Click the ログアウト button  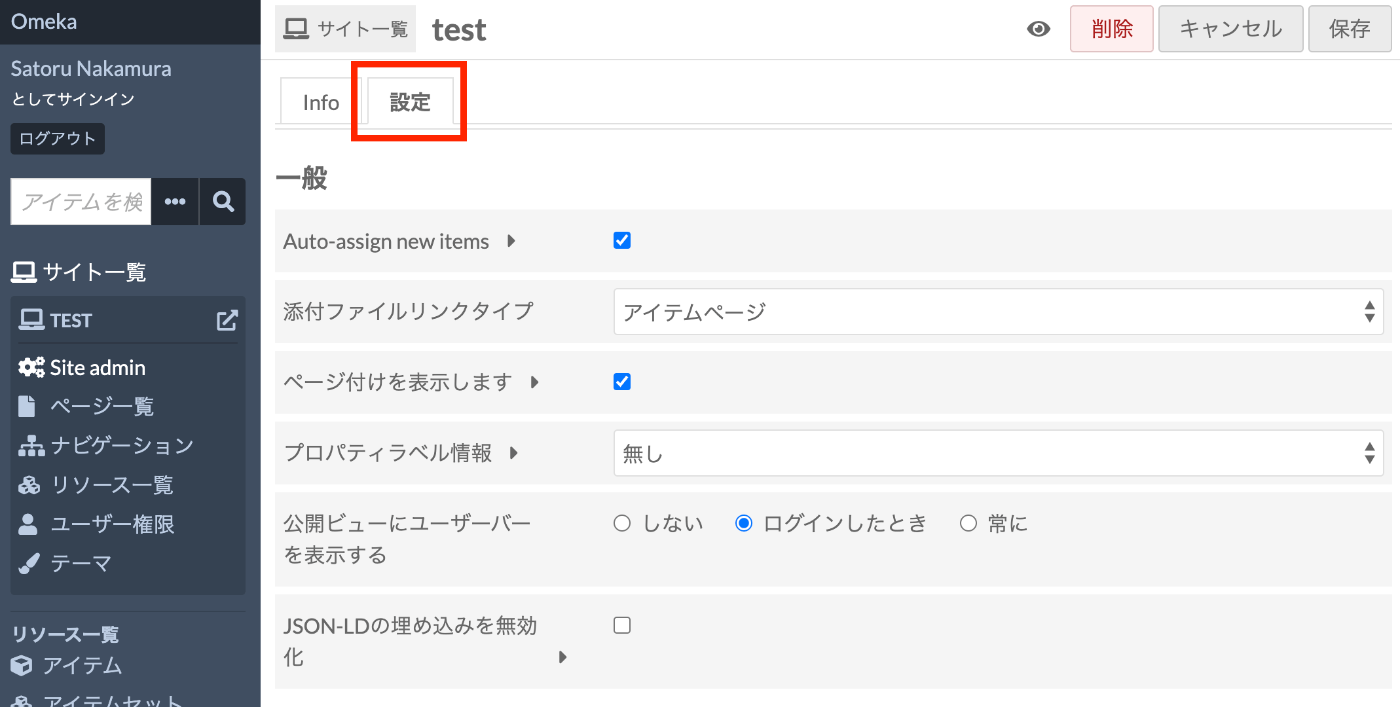58,139
